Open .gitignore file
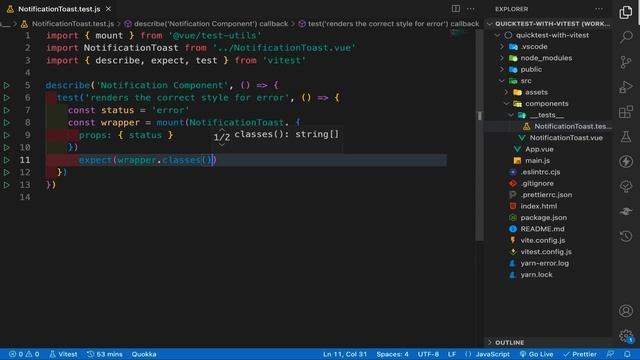This screenshot has width=640, height=360. (x=548, y=184)
